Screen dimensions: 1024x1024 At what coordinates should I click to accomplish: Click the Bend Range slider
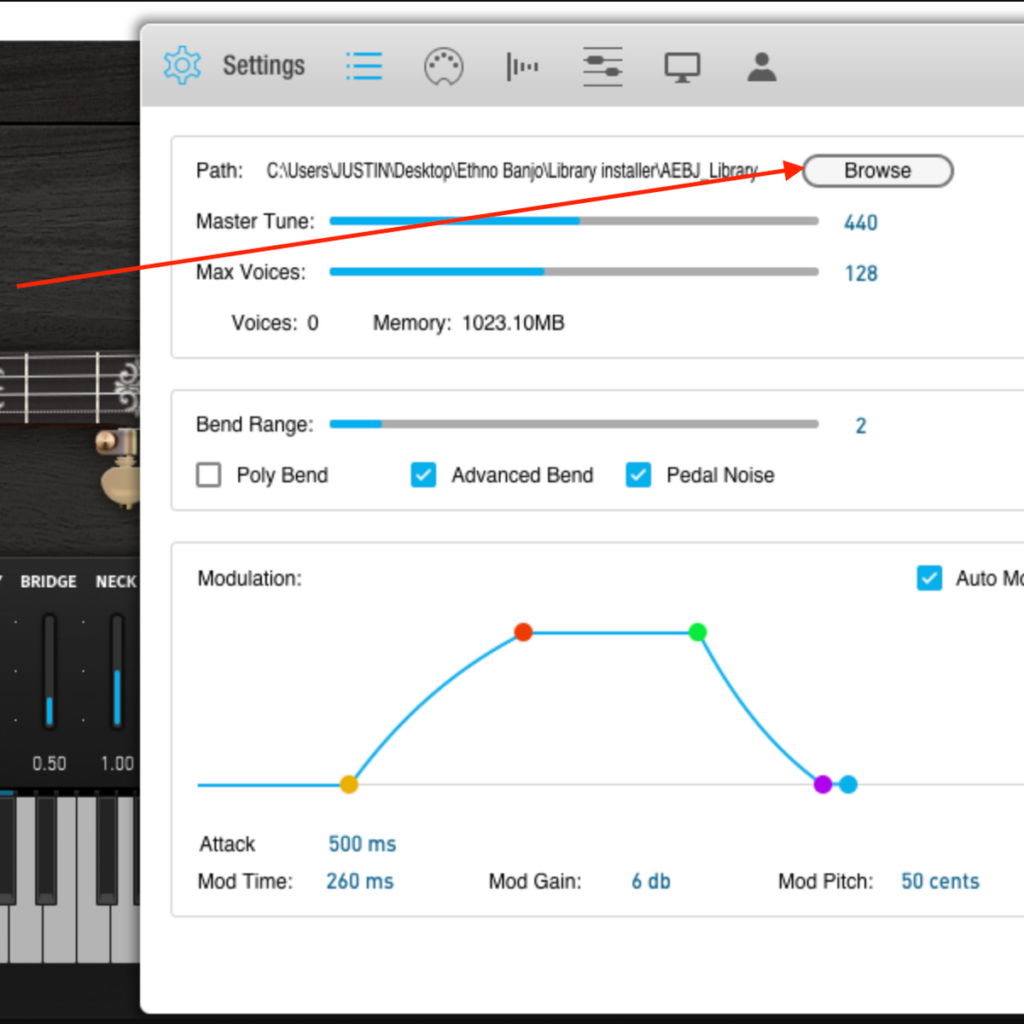(574, 425)
